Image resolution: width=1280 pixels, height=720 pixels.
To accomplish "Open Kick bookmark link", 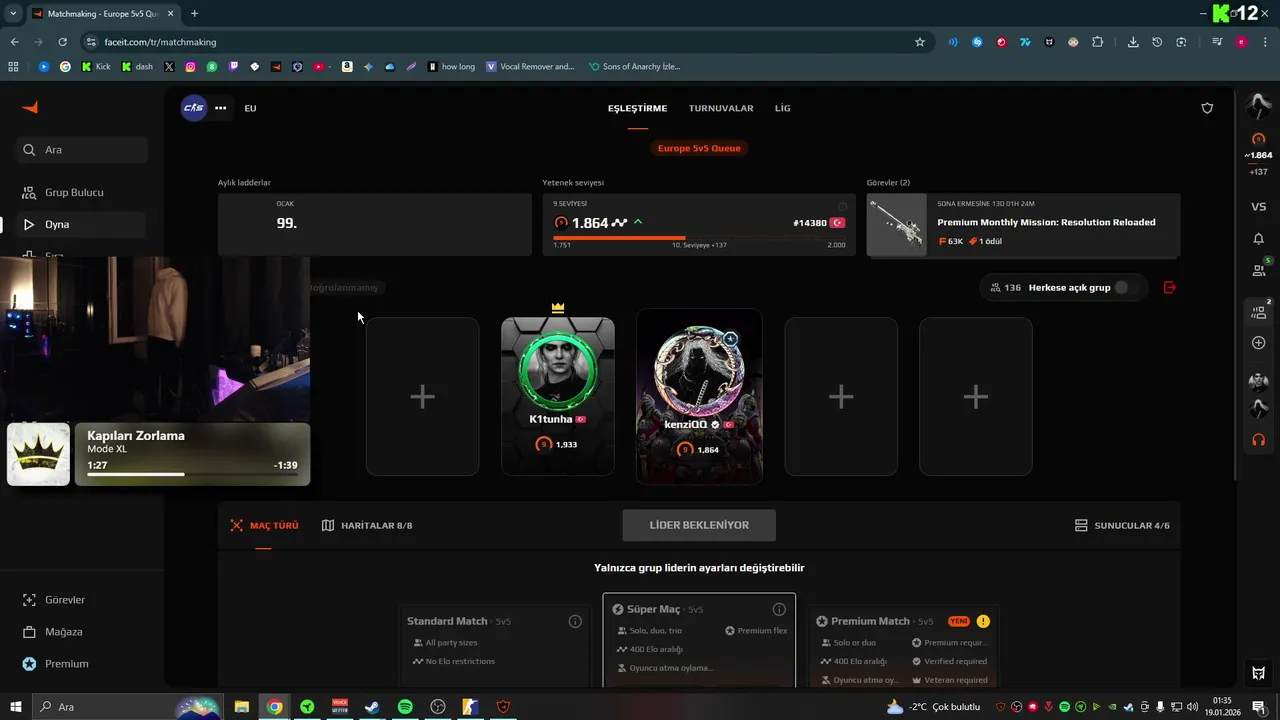I will pyautogui.click(x=96, y=67).
